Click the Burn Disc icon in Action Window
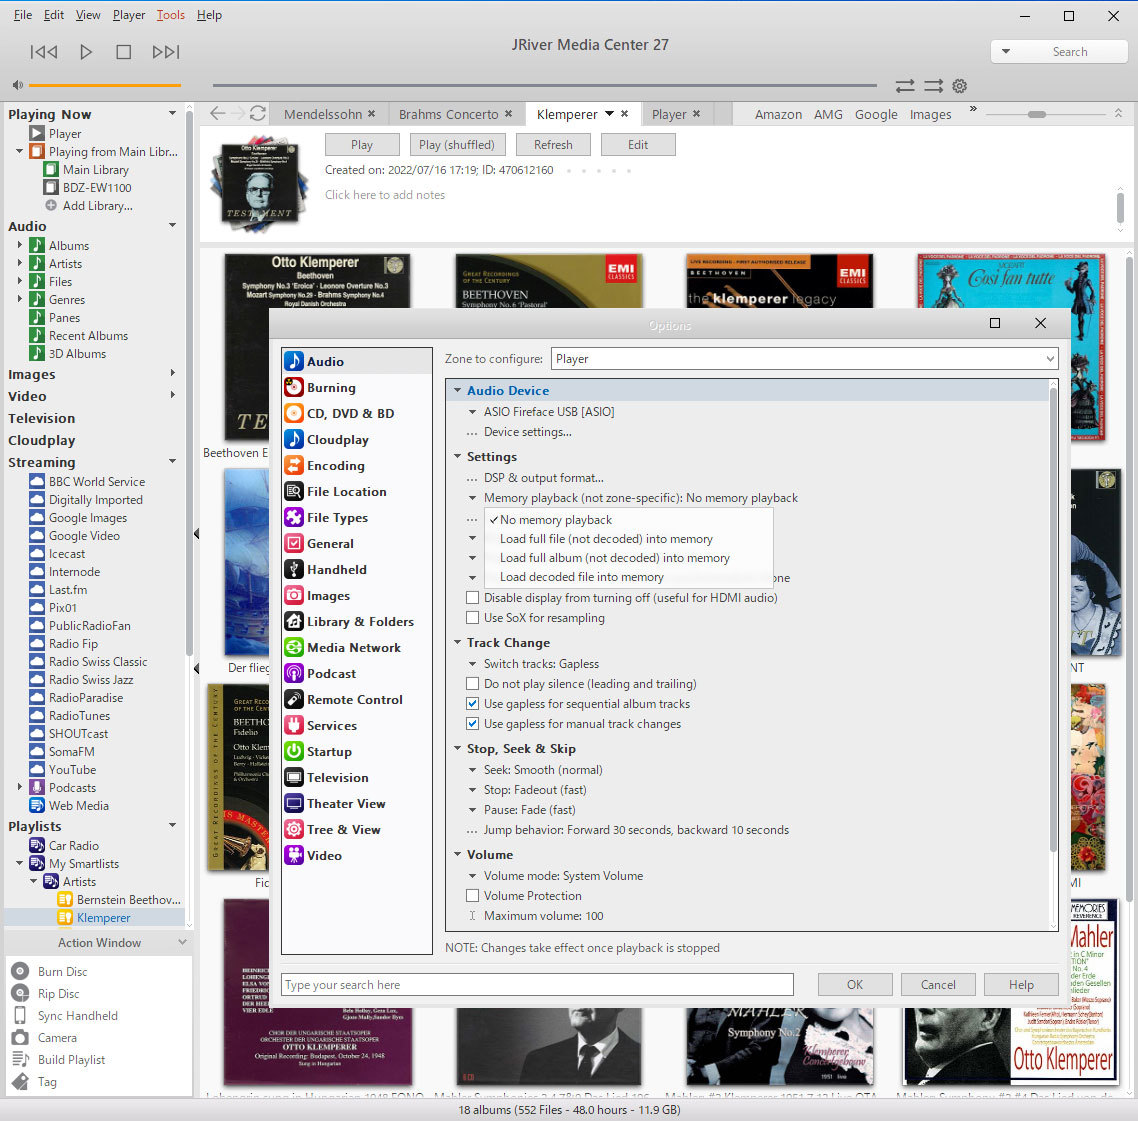This screenshot has height=1121, width=1138. click(20, 972)
